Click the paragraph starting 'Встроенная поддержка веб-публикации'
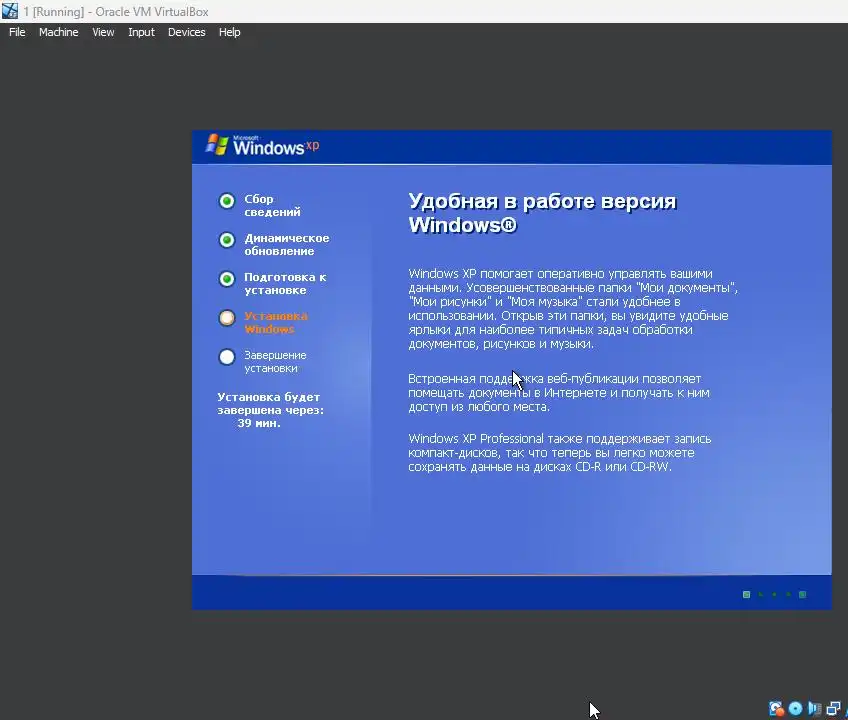Viewport: 848px width, 720px height. point(559,393)
